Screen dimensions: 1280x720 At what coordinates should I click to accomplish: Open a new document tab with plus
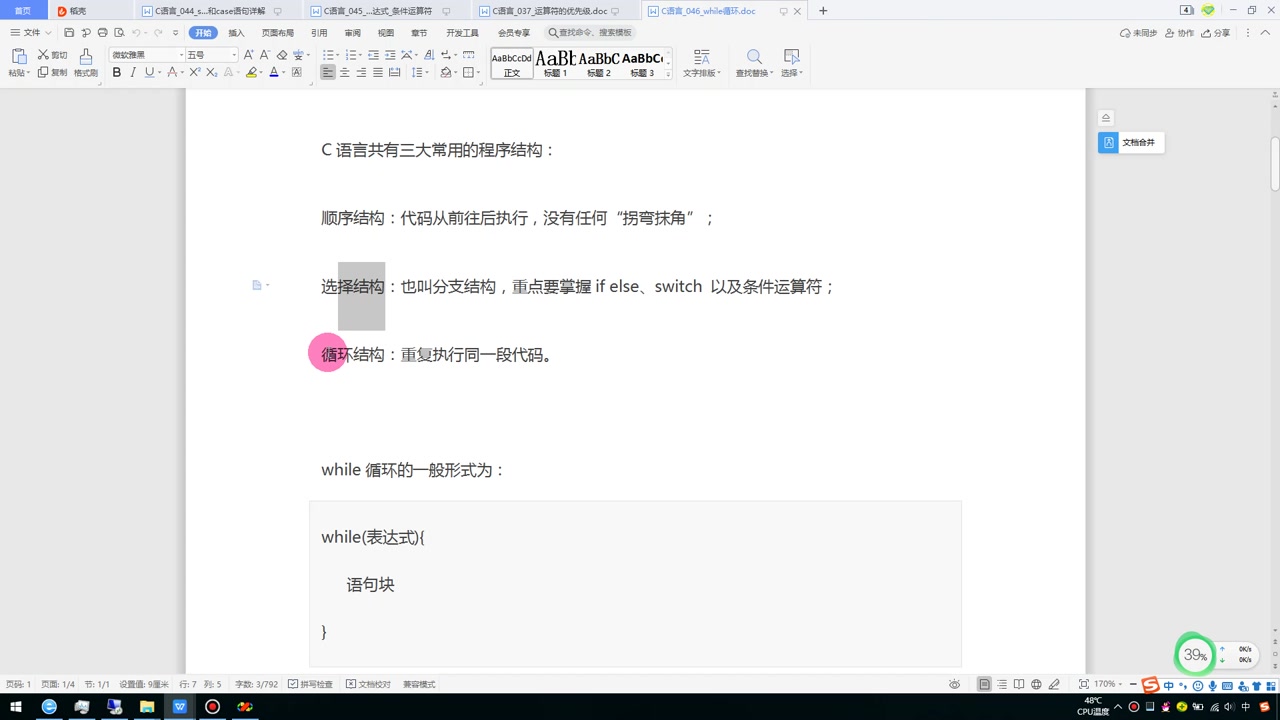pos(823,11)
